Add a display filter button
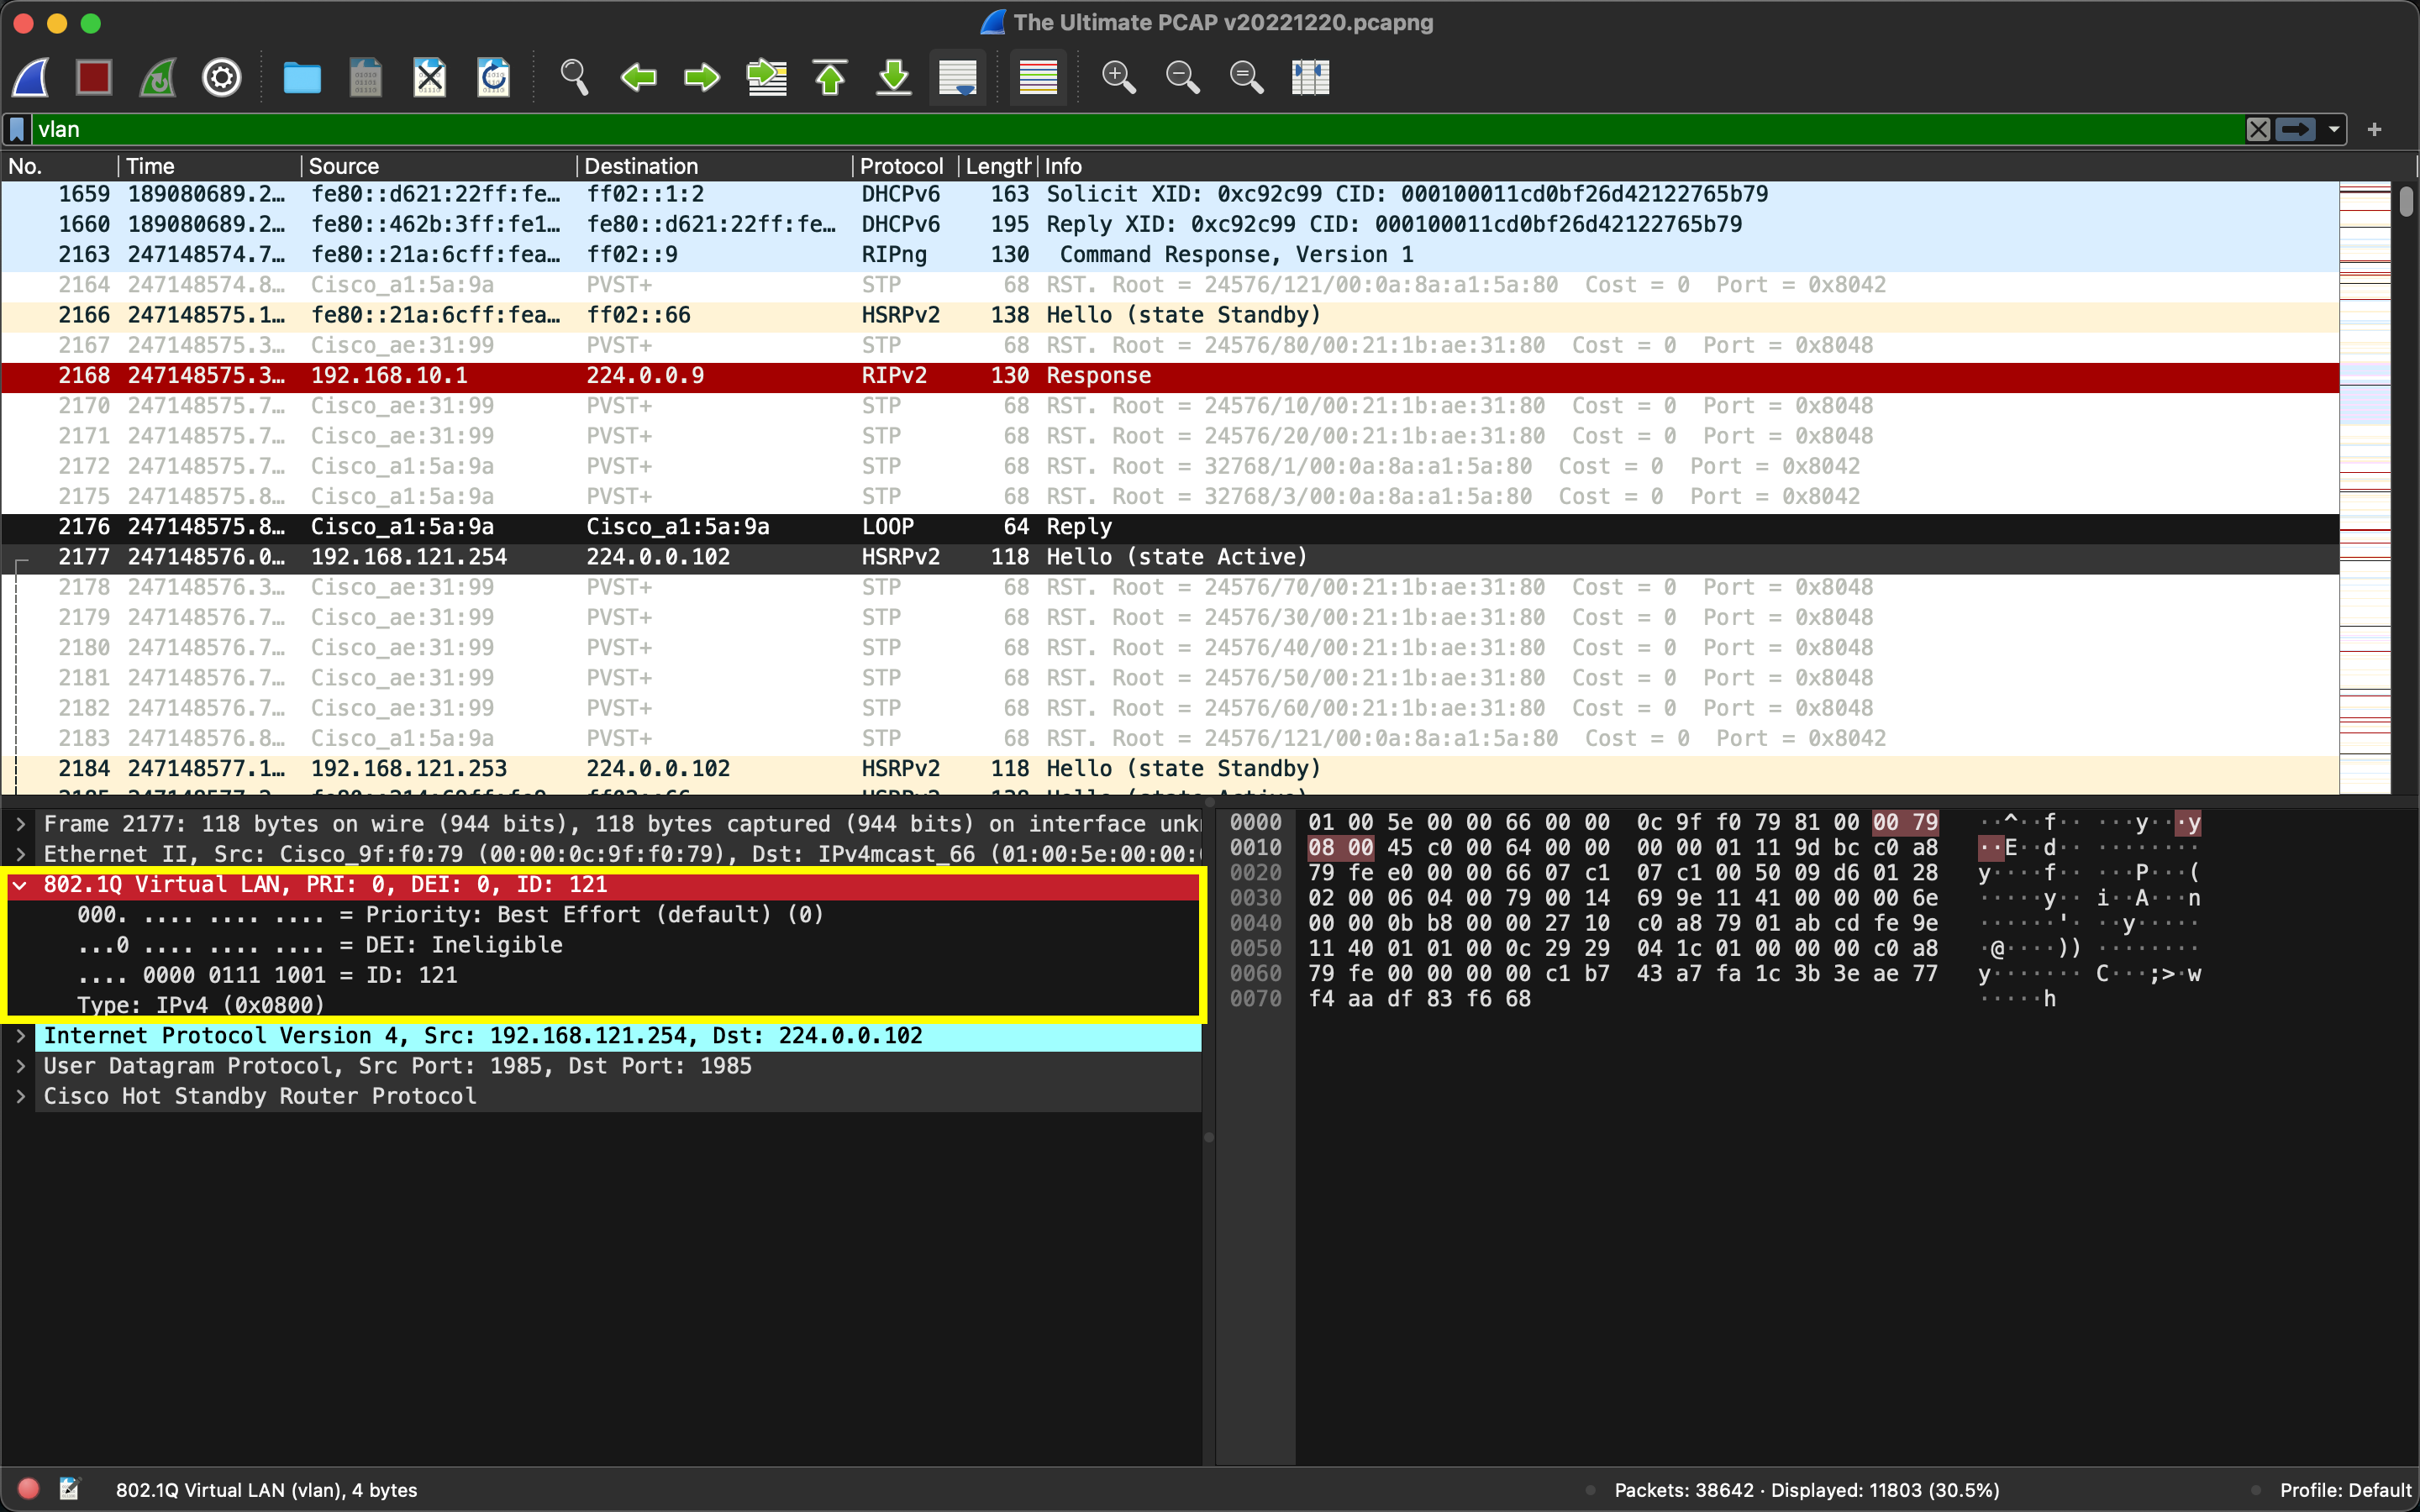Screen dimensions: 2420x1512 coord(2375,129)
